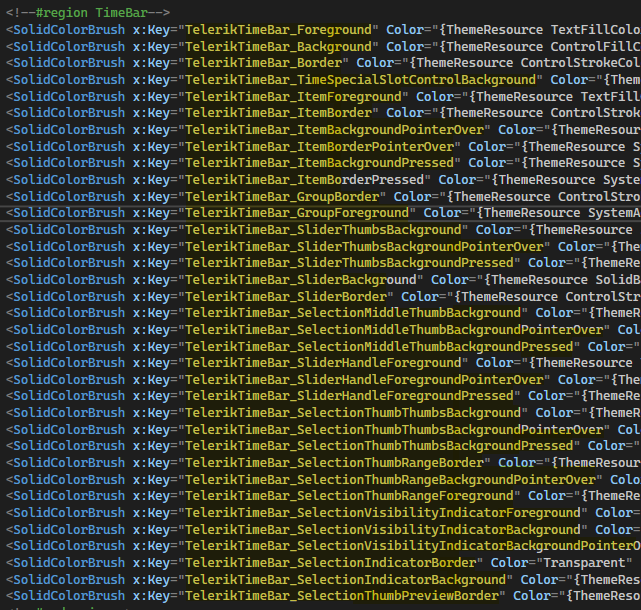Click "TelerikTimeBar_SelectionVisibilityIndicatorBackground" key
This screenshot has height=610, width=641.
(383, 530)
